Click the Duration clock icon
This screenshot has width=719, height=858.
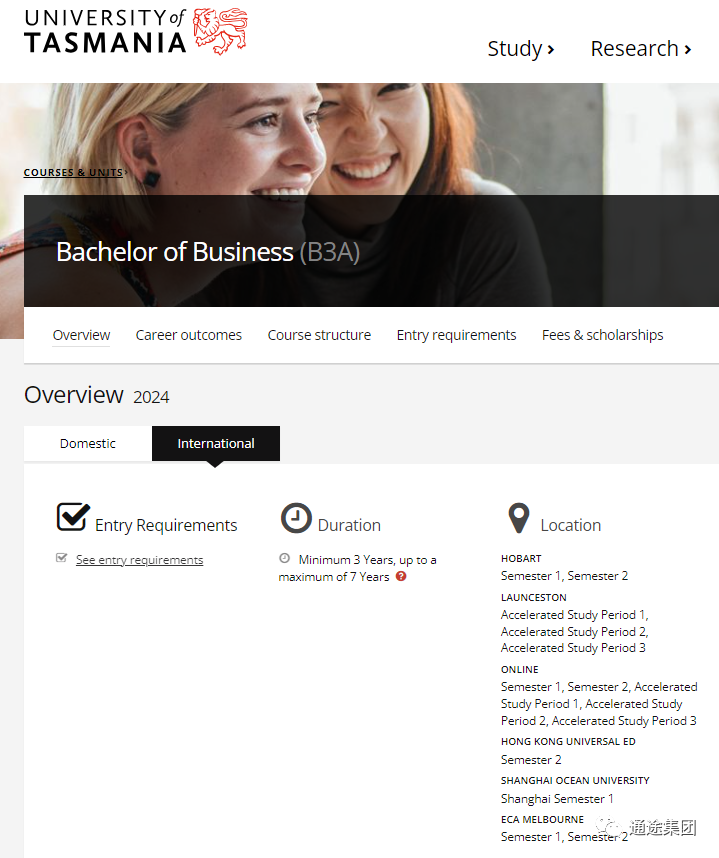(x=296, y=518)
